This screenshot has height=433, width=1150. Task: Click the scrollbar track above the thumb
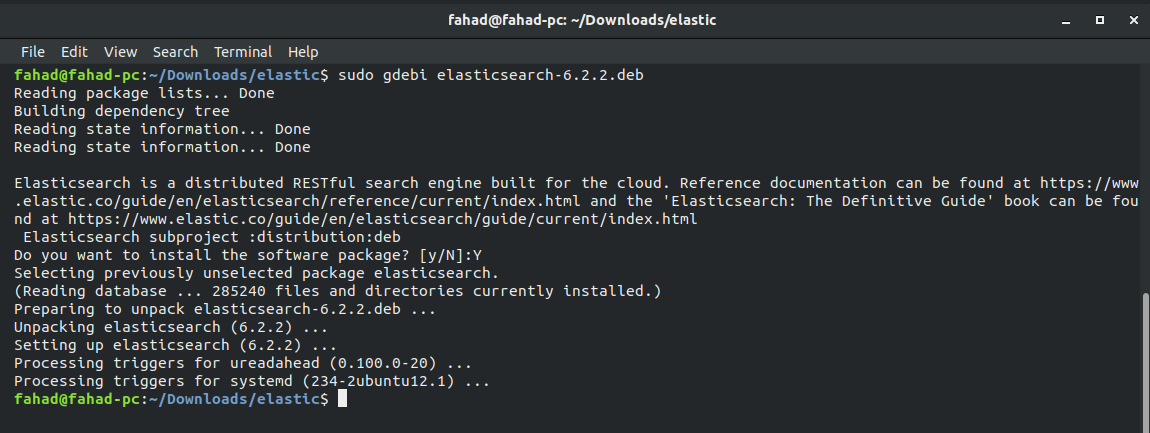[1145, 180]
